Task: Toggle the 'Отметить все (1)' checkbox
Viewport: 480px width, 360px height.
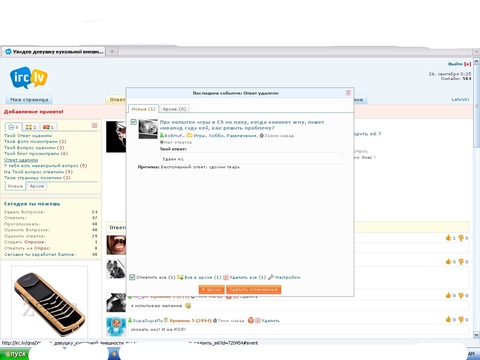Action: [x=132, y=277]
